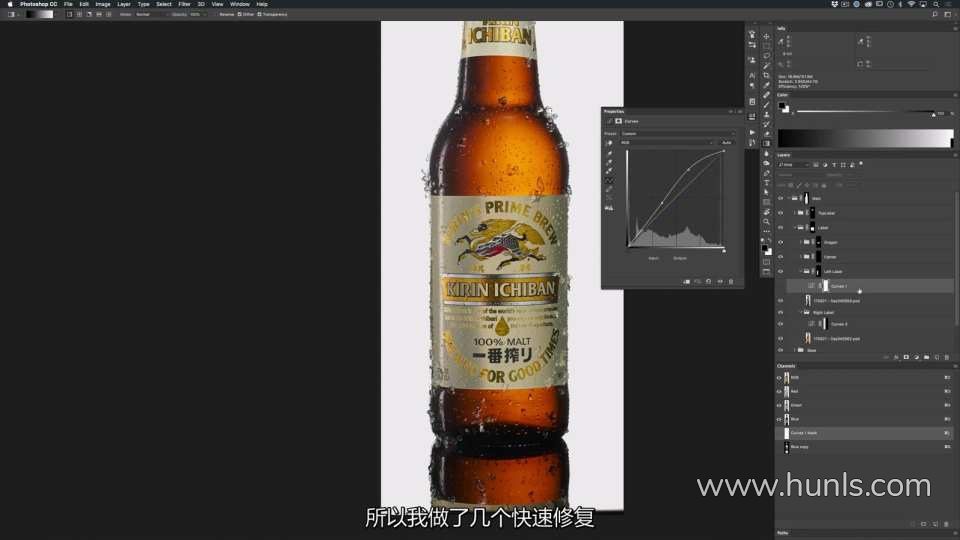Select the Blue copy channel
This screenshot has width=960, height=540.
coord(863,447)
